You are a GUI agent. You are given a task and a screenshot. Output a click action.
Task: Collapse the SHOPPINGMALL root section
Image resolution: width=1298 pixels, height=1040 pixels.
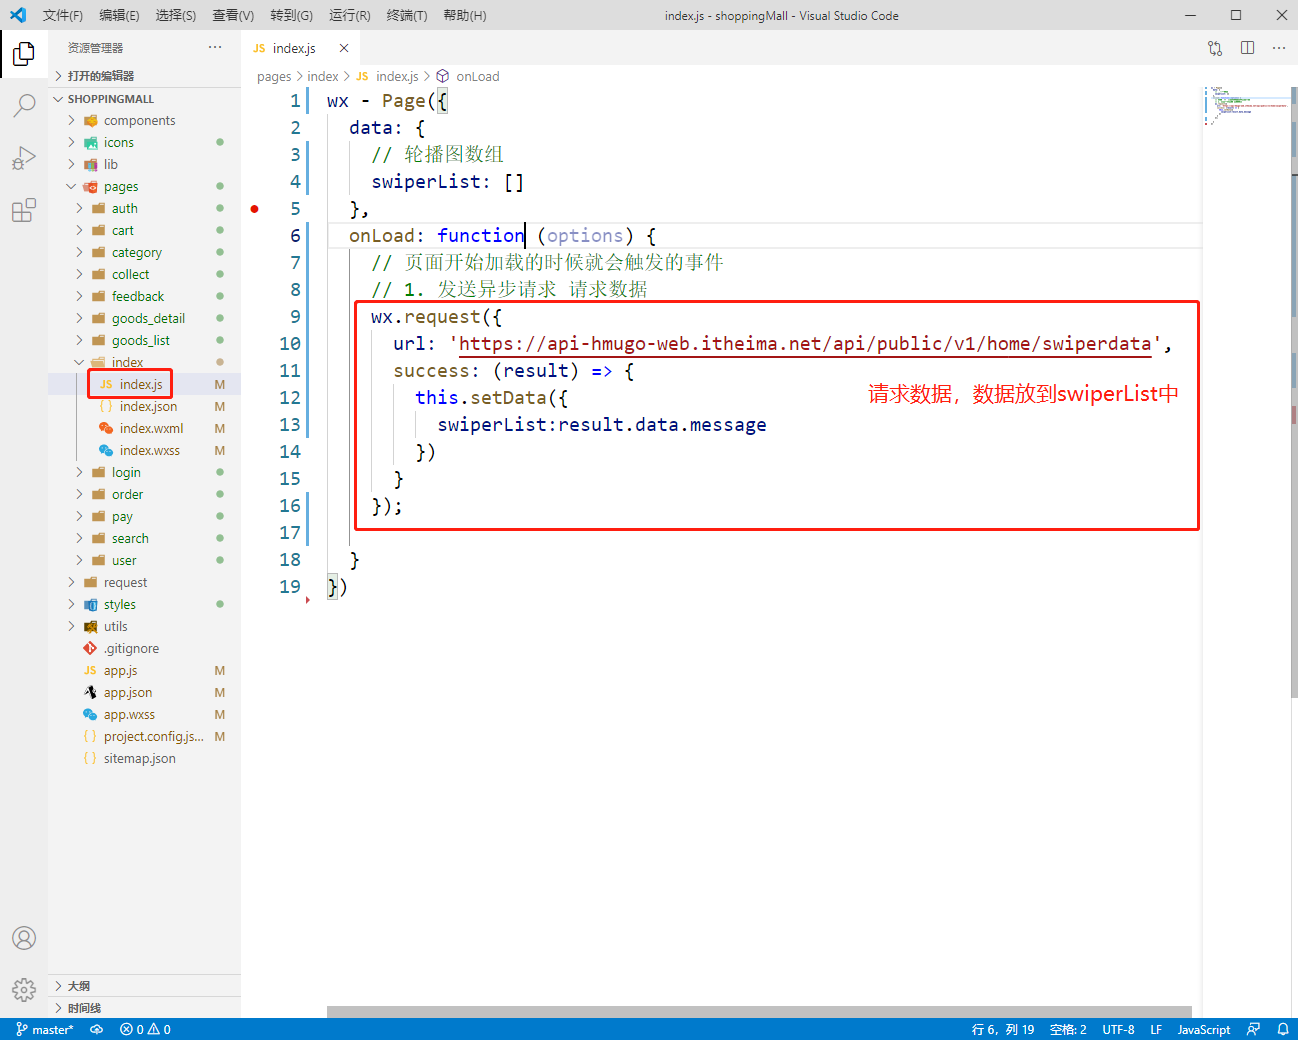(x=144, y=98)
